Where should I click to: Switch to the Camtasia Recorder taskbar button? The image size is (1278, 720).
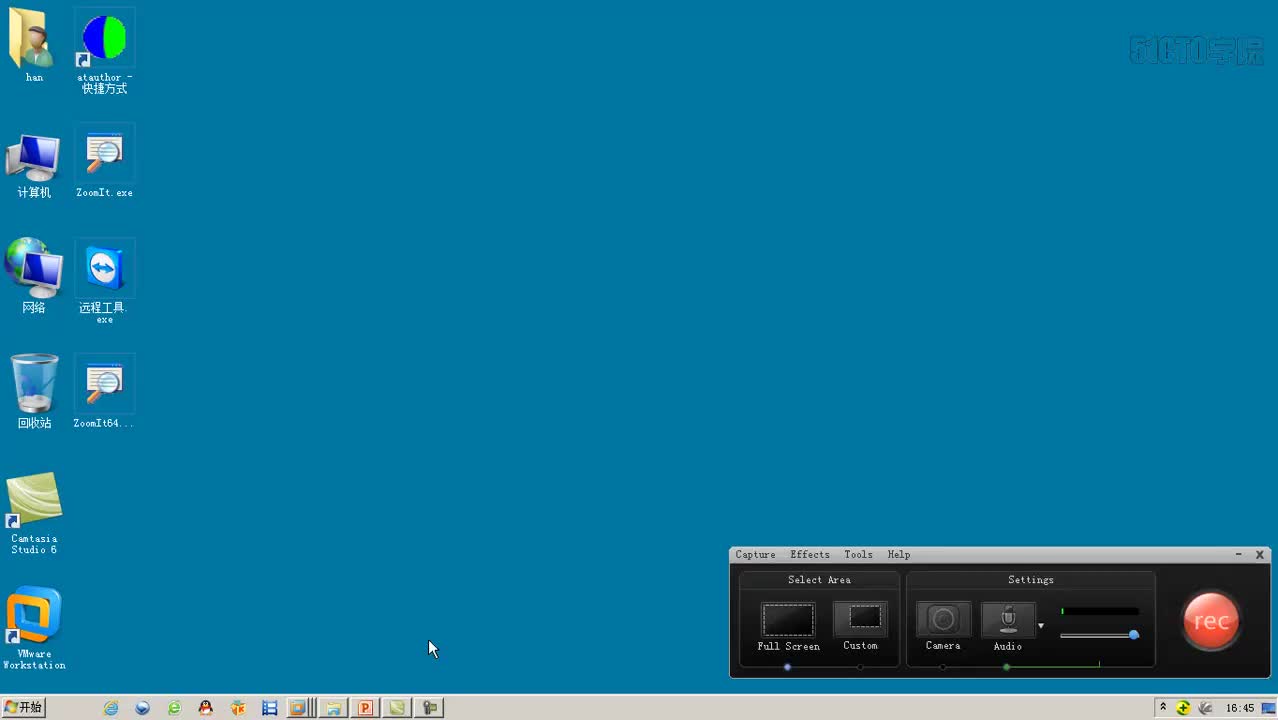coord(300,708)
